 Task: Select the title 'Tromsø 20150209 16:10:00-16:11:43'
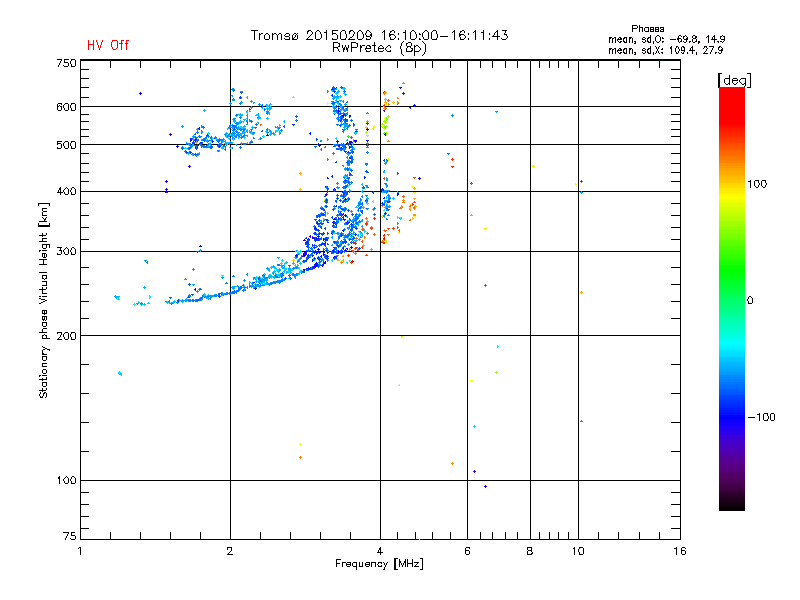[x=379, y=35]
